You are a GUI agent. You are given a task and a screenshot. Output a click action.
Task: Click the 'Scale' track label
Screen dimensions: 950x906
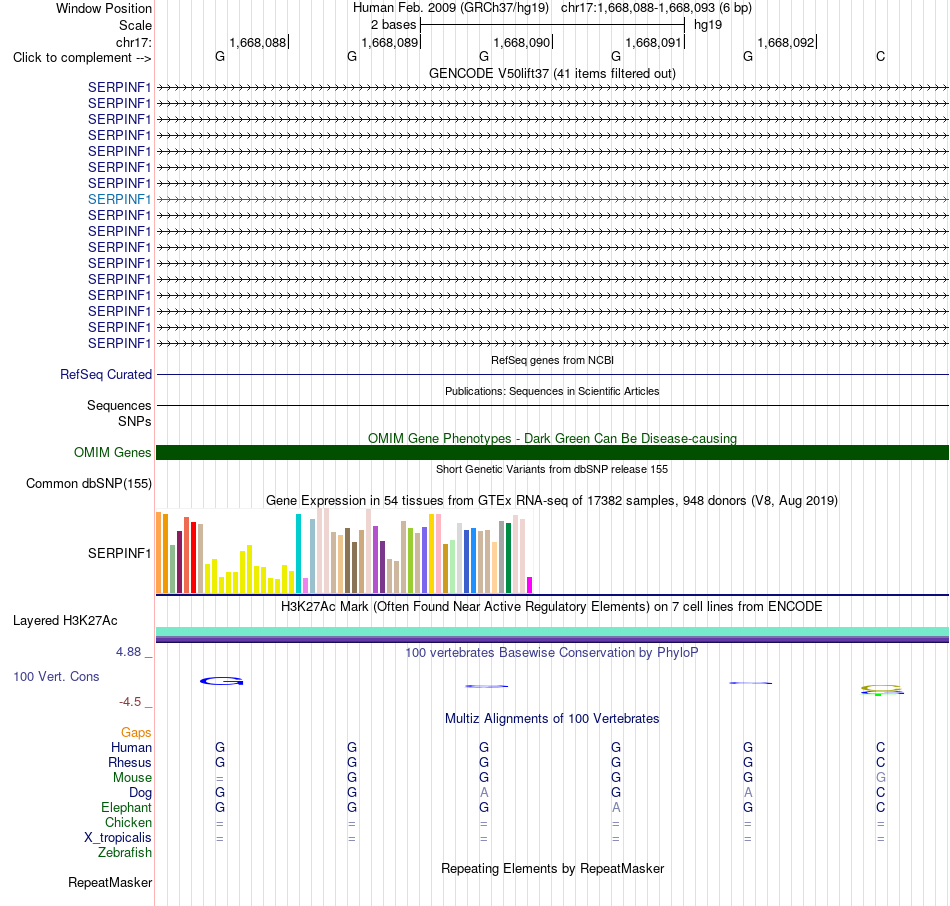coord(135,25)
